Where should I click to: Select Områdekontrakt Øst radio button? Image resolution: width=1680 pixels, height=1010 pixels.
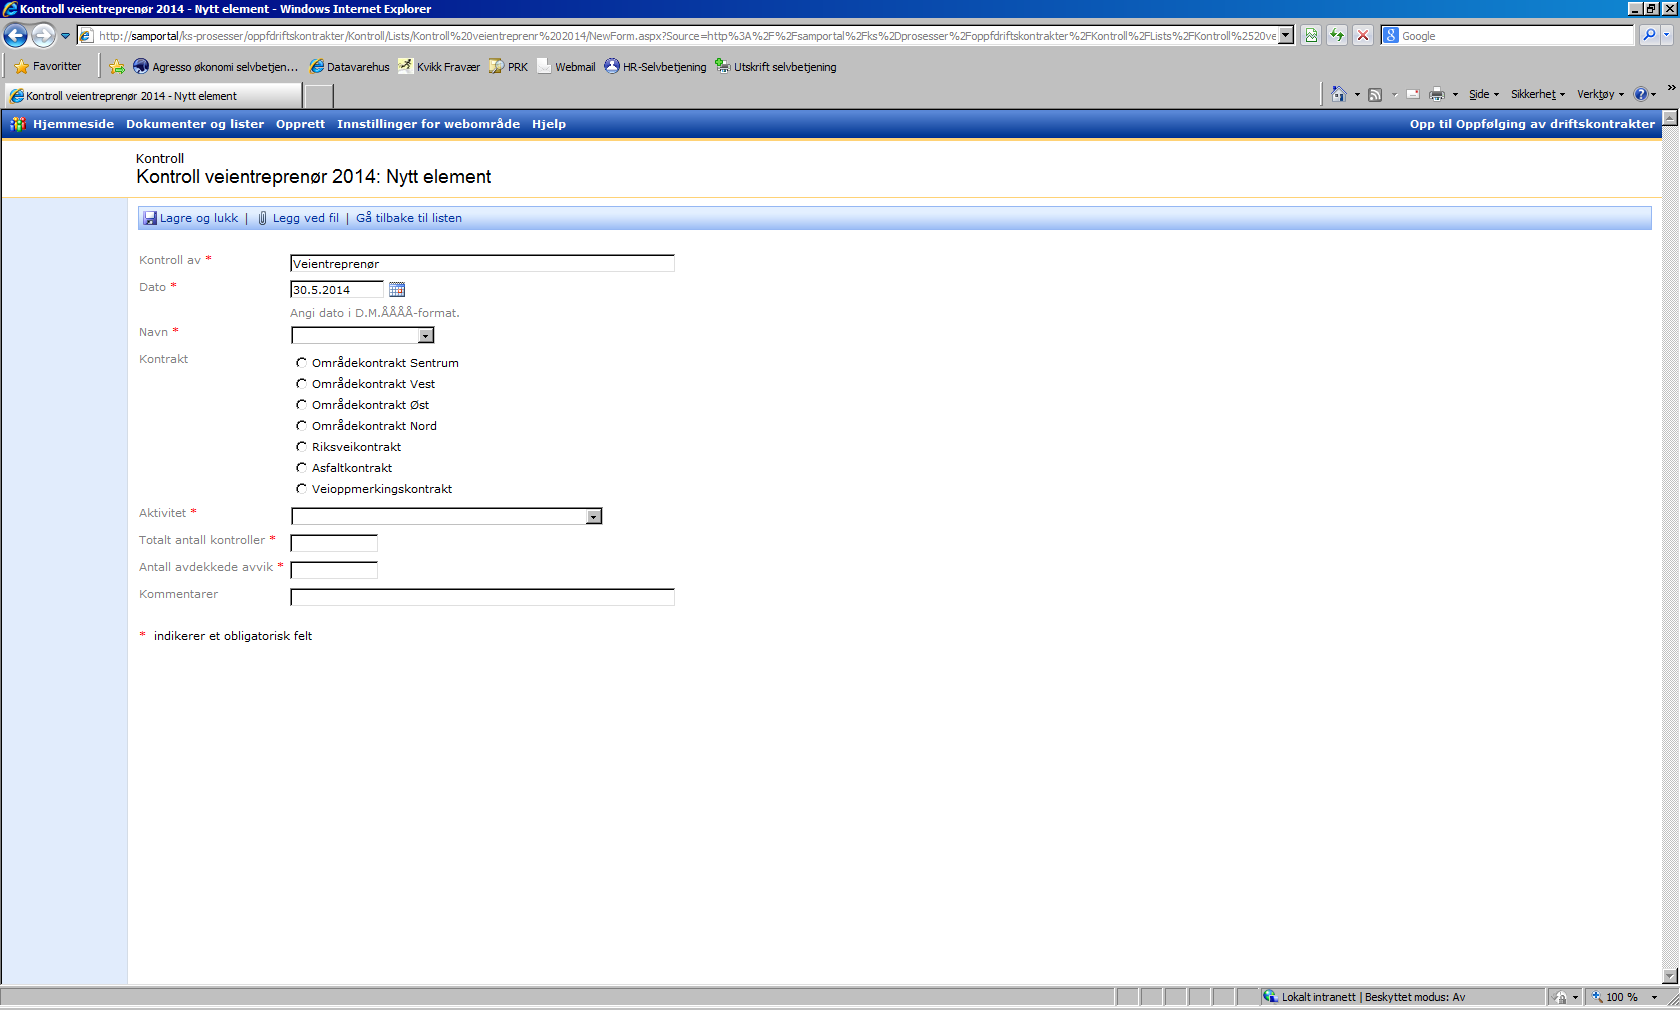pyautogui.click(x=301, y=405)
